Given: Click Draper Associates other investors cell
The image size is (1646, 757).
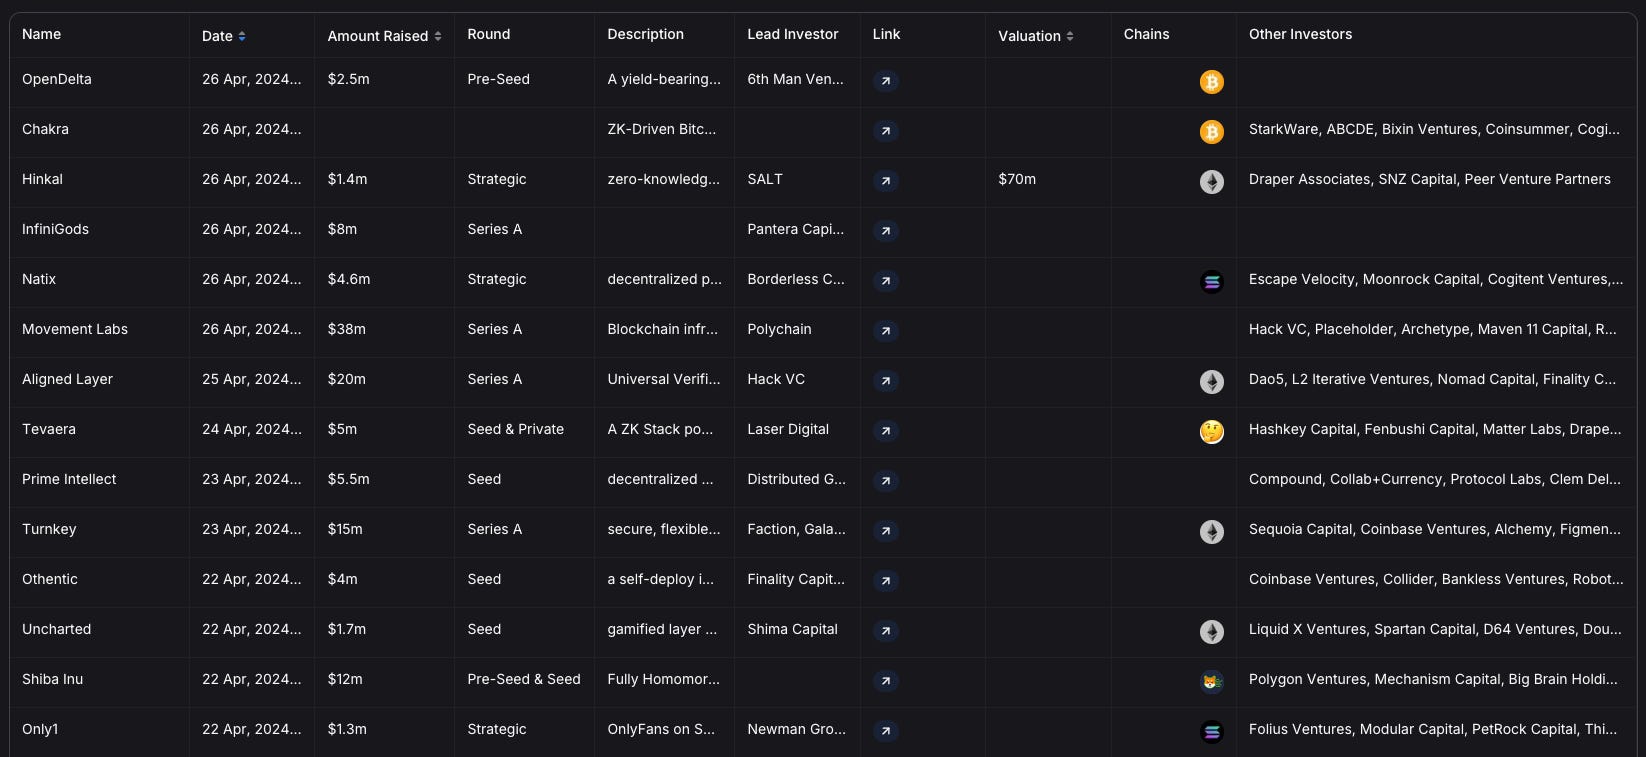Looking at the screenshot, I should [x=1430, y=179].
